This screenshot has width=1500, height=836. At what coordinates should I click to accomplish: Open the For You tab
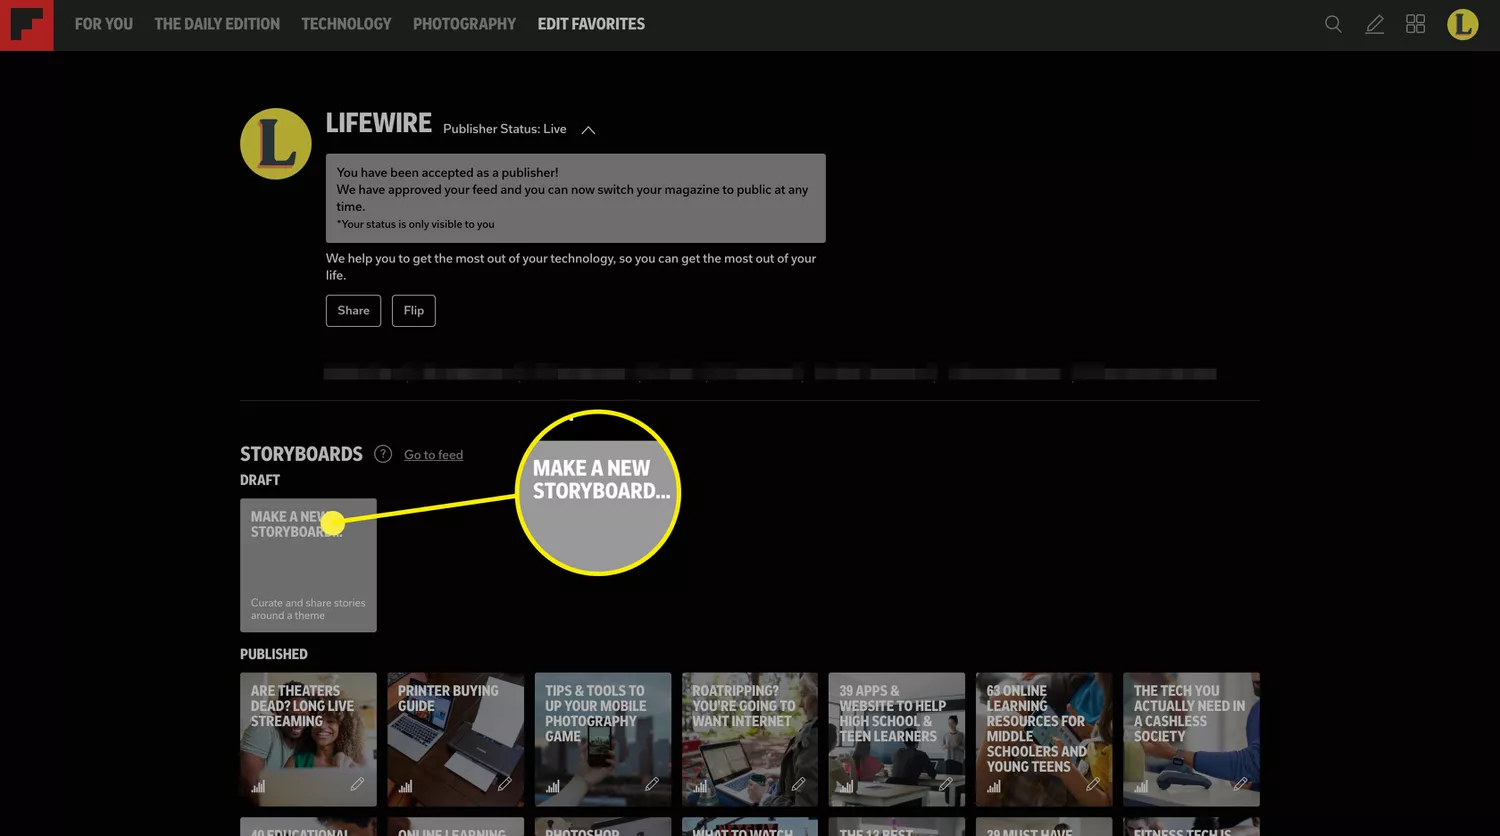(x=104, y=24)
